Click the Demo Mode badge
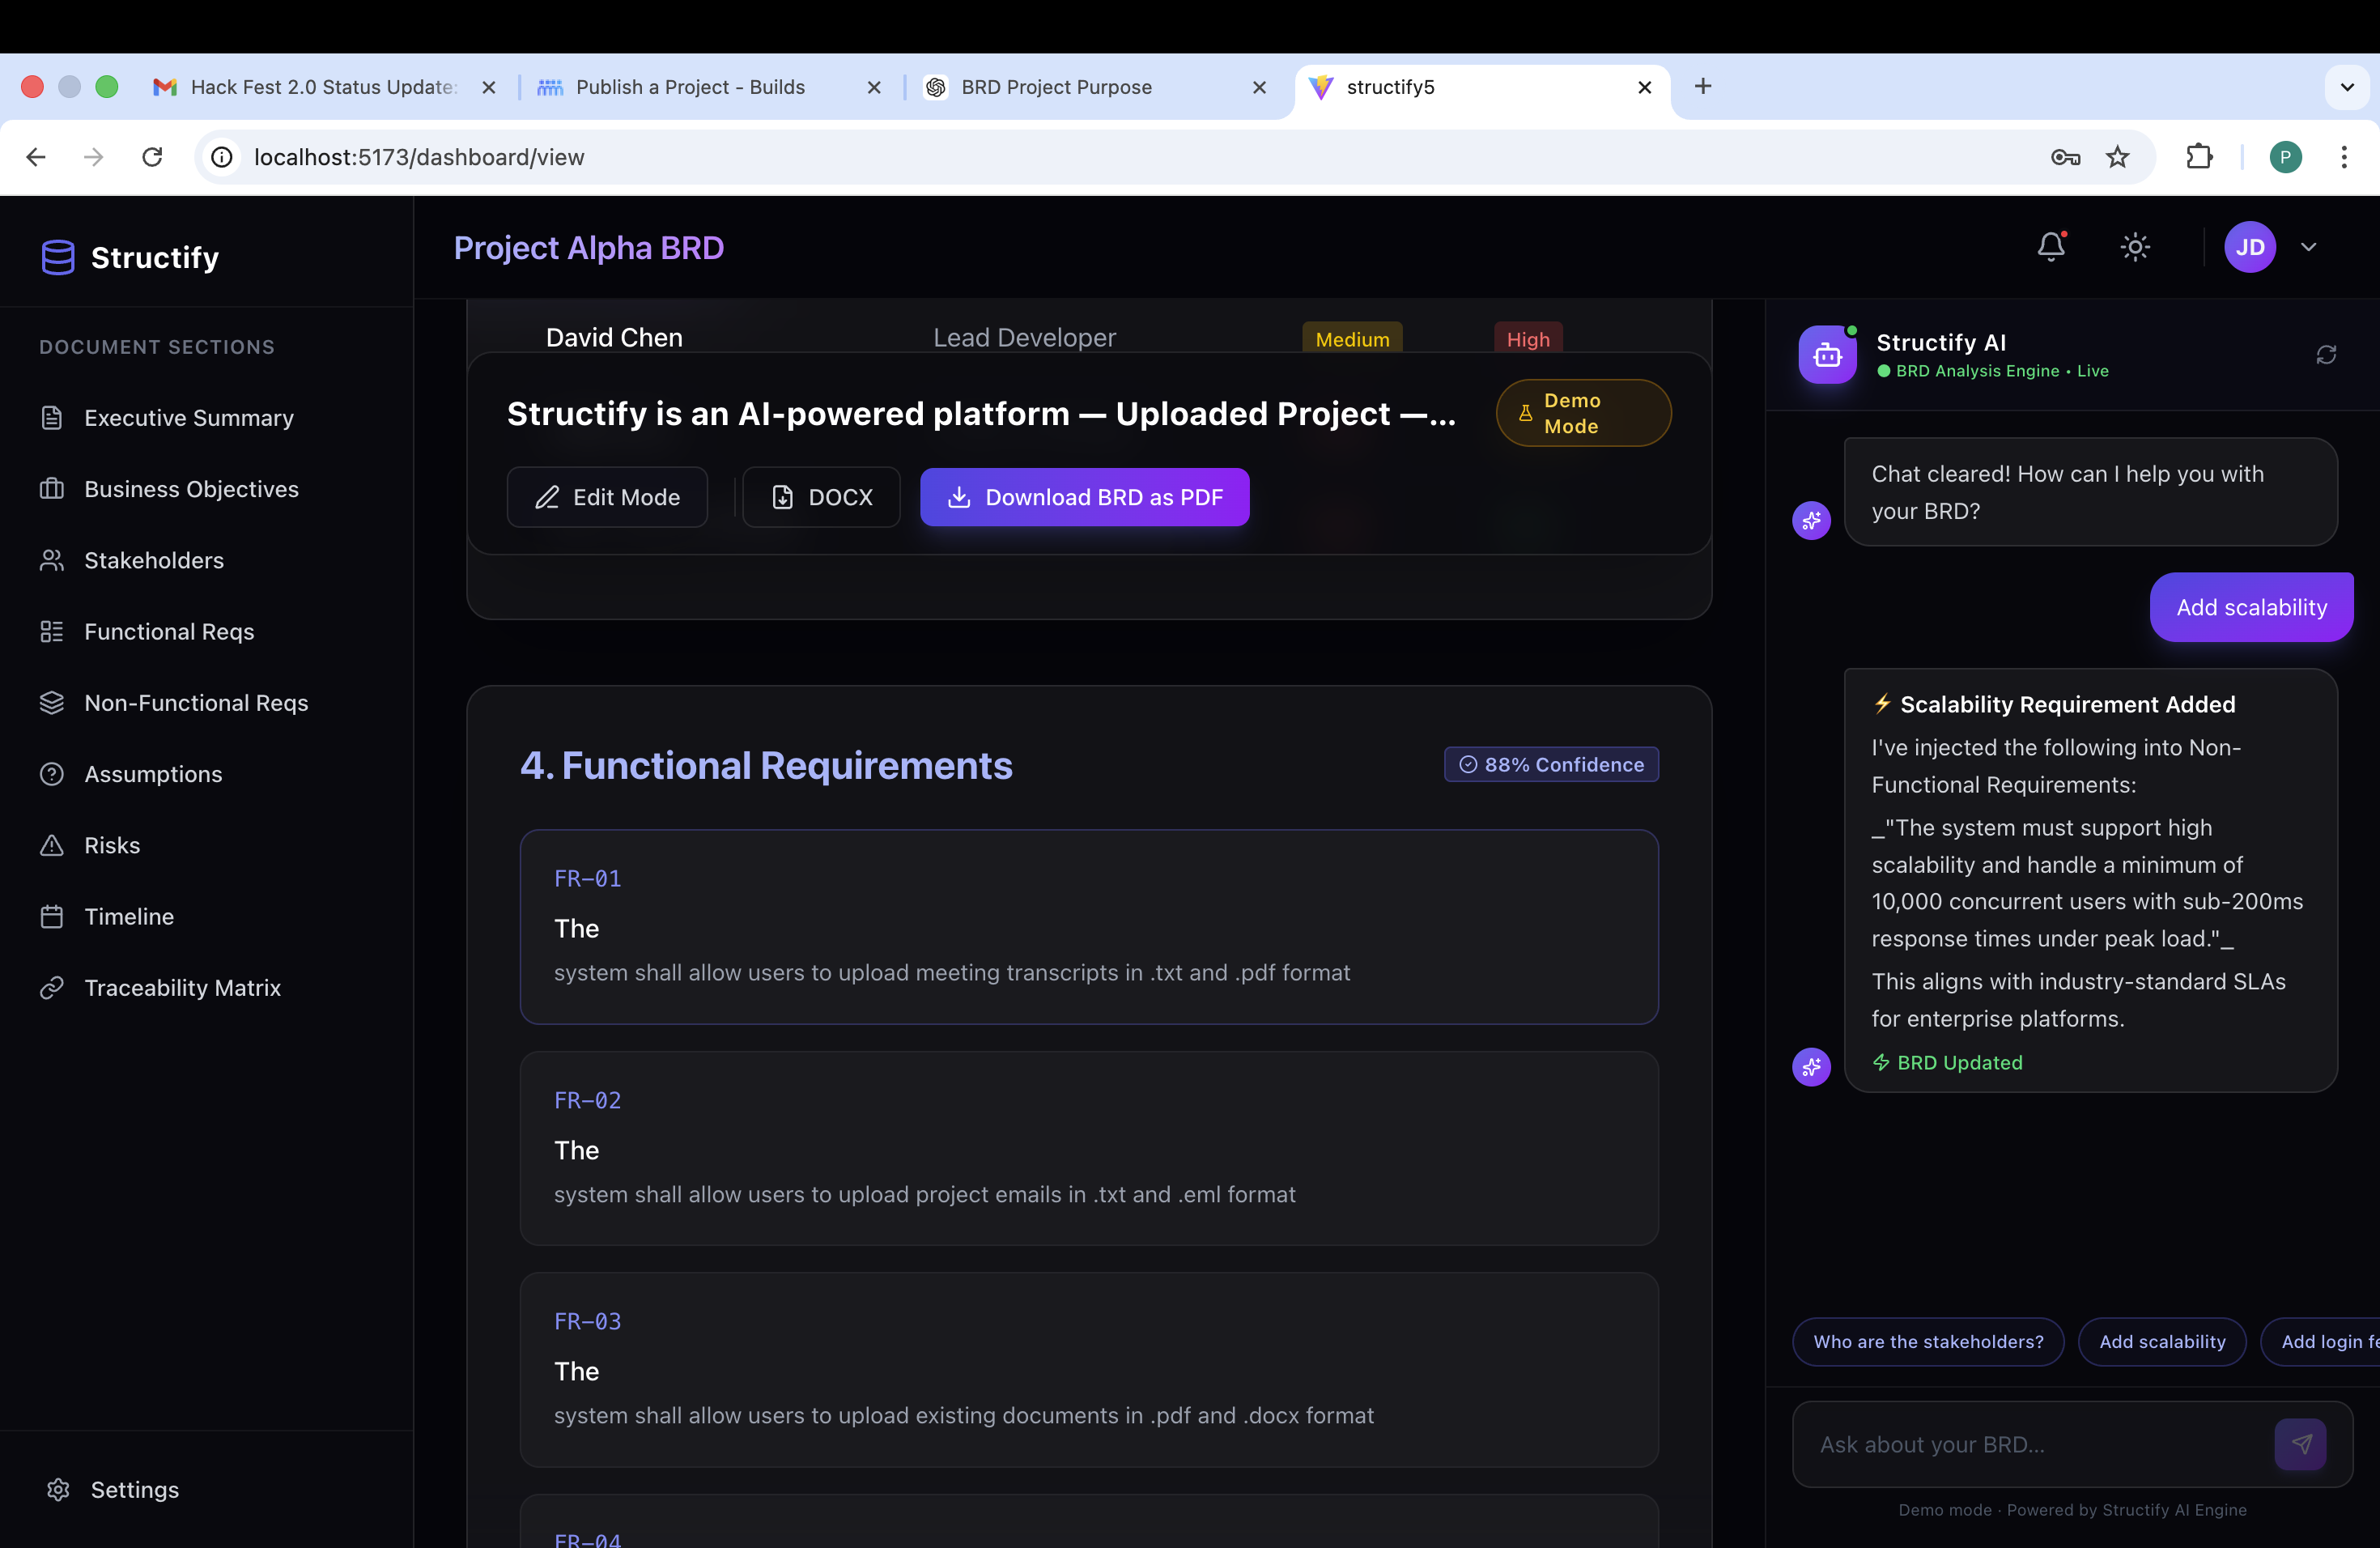The width and height of the screenshot is (2380, 1548). [1583, 413]
